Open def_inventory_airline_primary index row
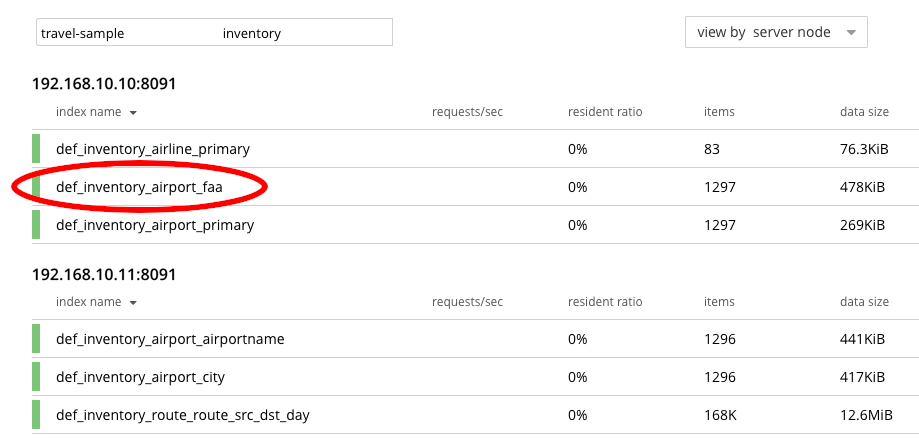This screenshot has height=438, width=919. (x=152, y=149)
